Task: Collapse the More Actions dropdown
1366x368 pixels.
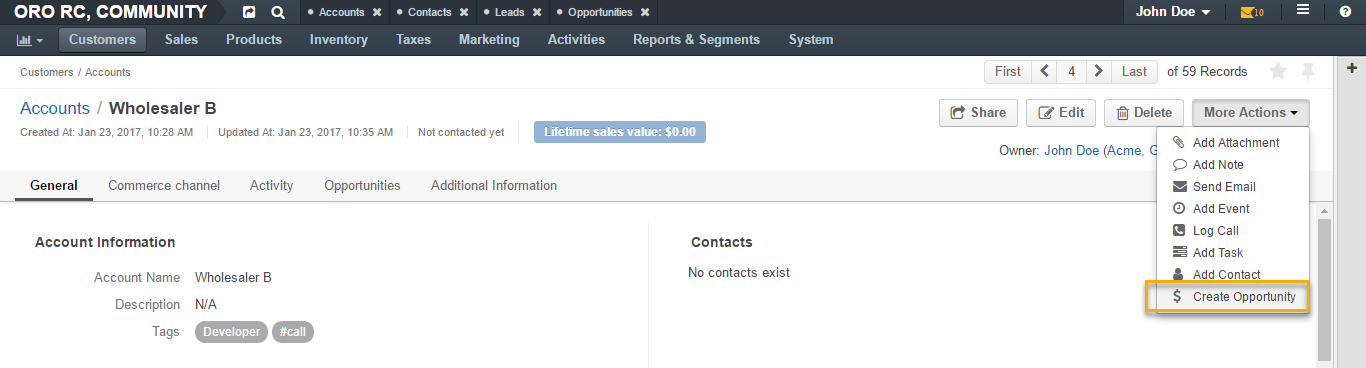Action: [x=1250, y=113]
